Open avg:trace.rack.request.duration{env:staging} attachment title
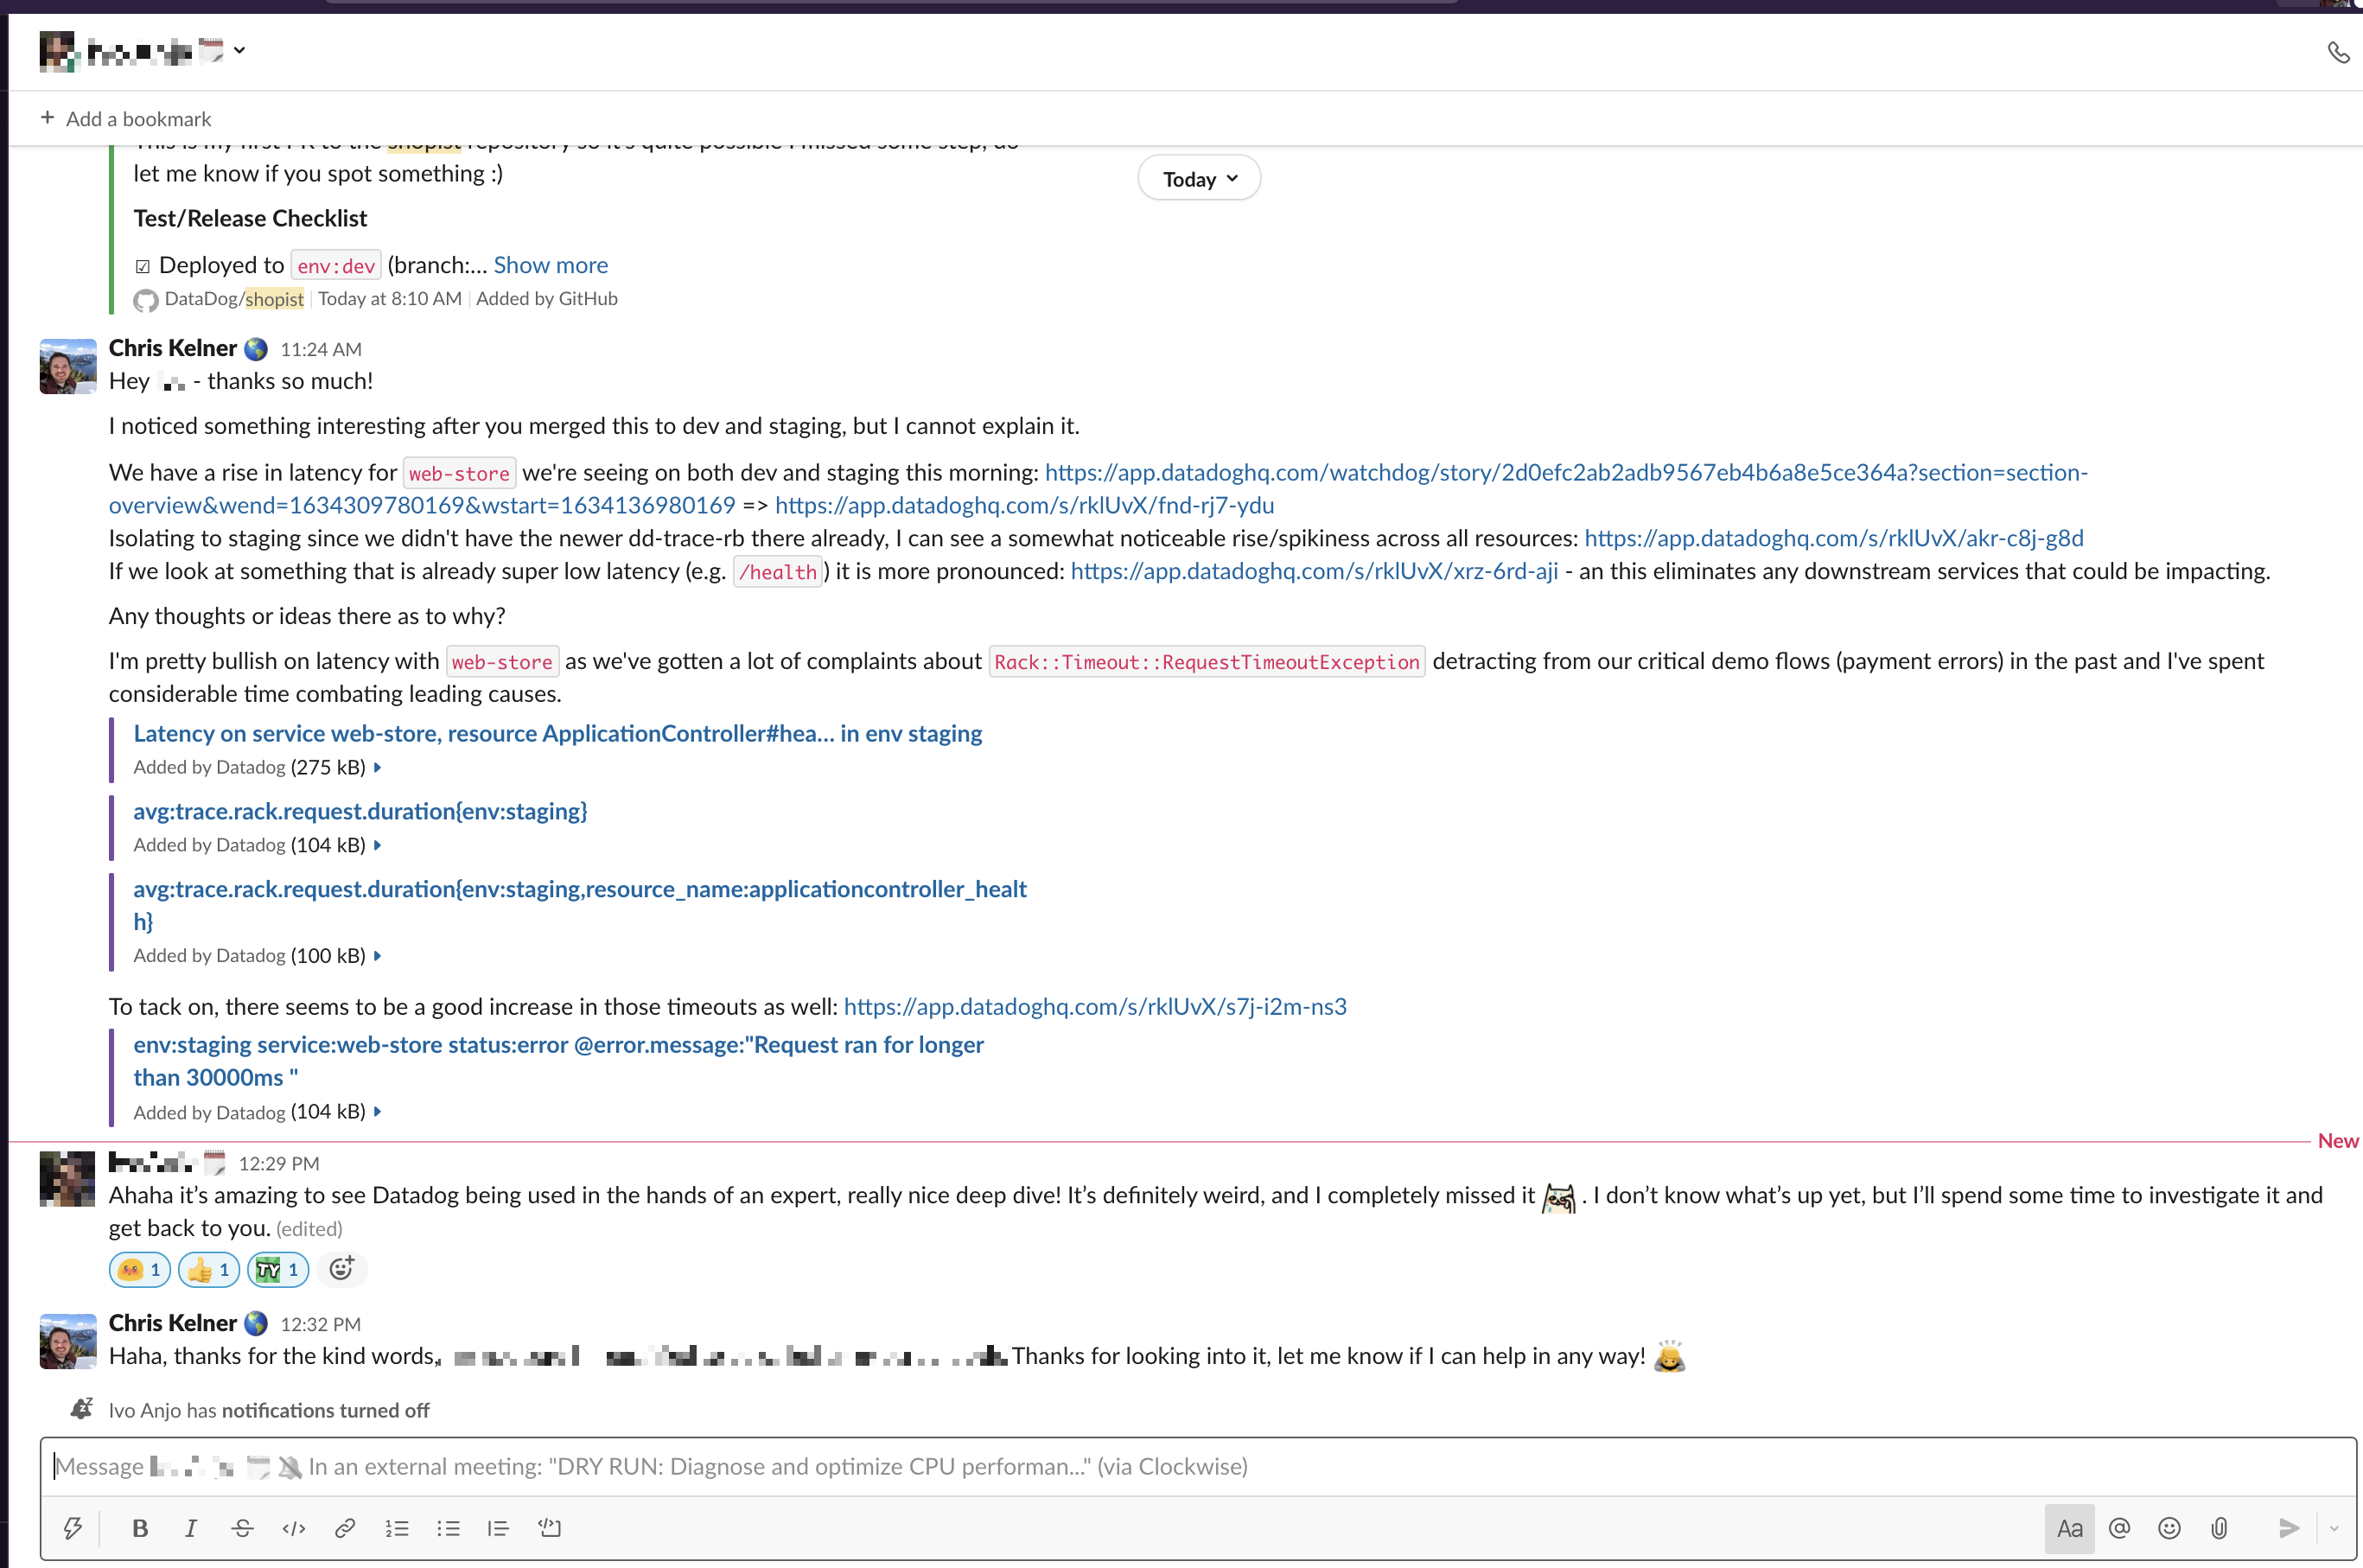2363x1568 pixels. pyautogui.click(x=360, y=811)
